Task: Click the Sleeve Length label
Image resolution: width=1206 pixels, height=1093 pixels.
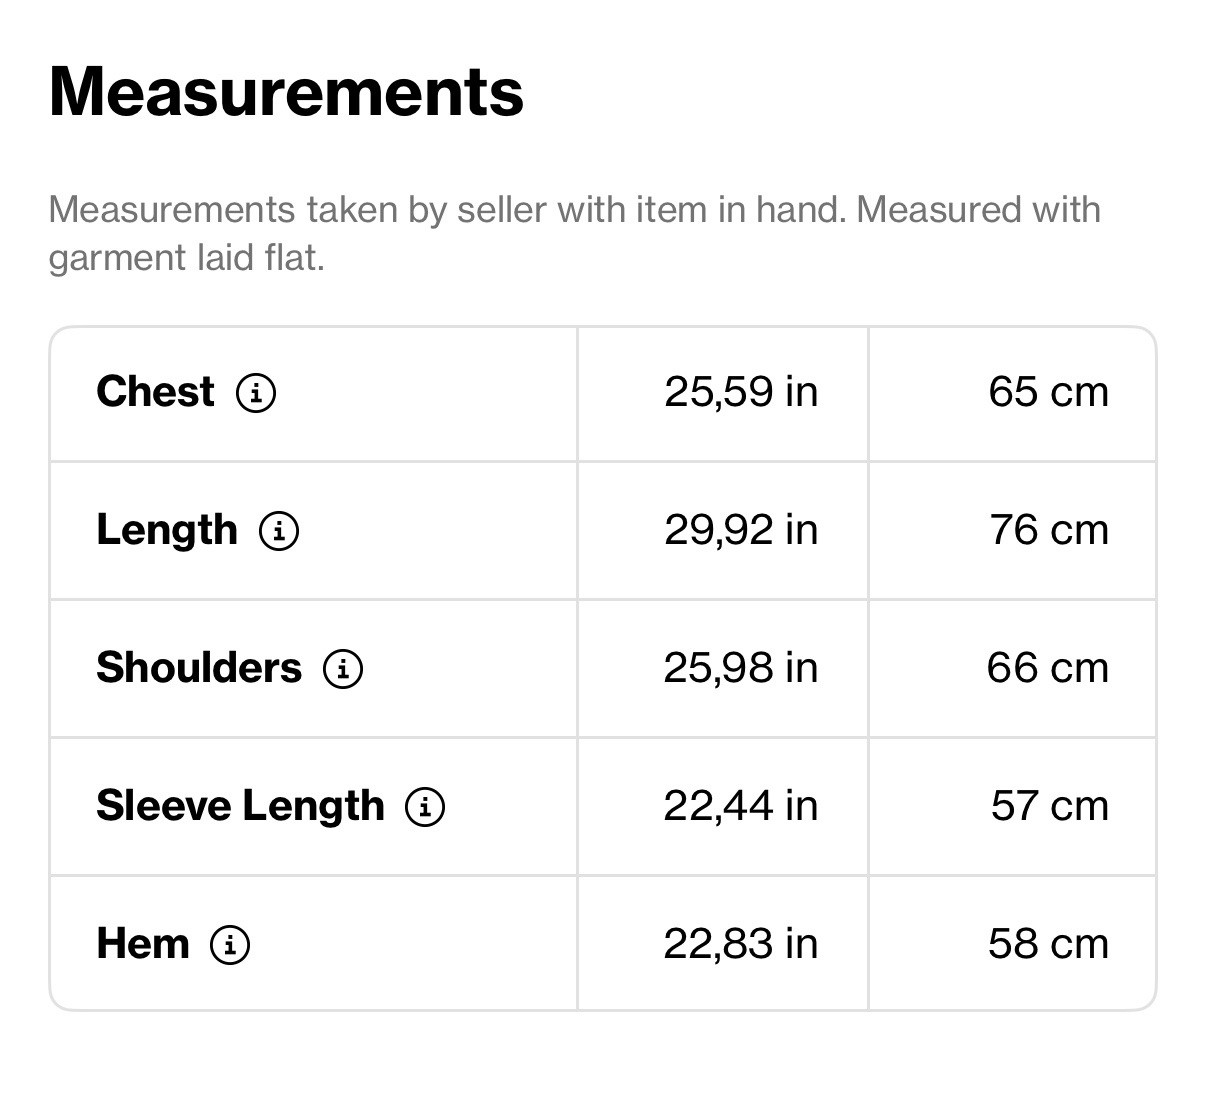Action: tap(240, 806)
